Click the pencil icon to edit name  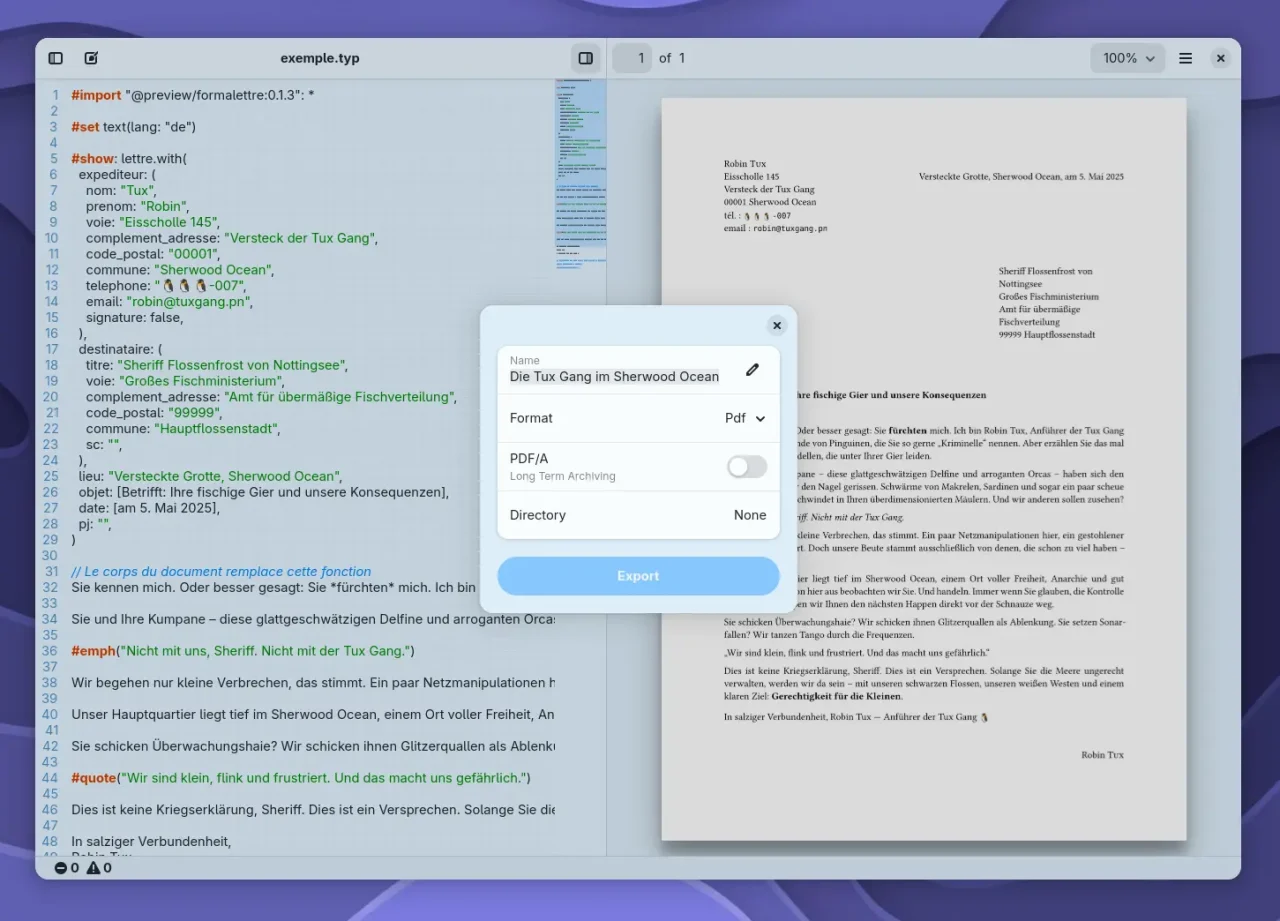point(752,370)
